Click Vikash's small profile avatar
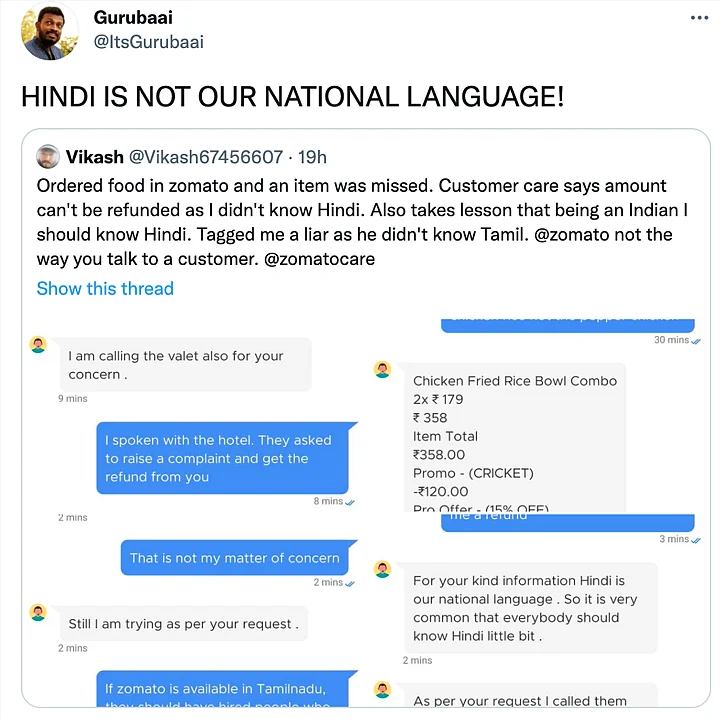 pyautogui.click(x=48, y=156)
